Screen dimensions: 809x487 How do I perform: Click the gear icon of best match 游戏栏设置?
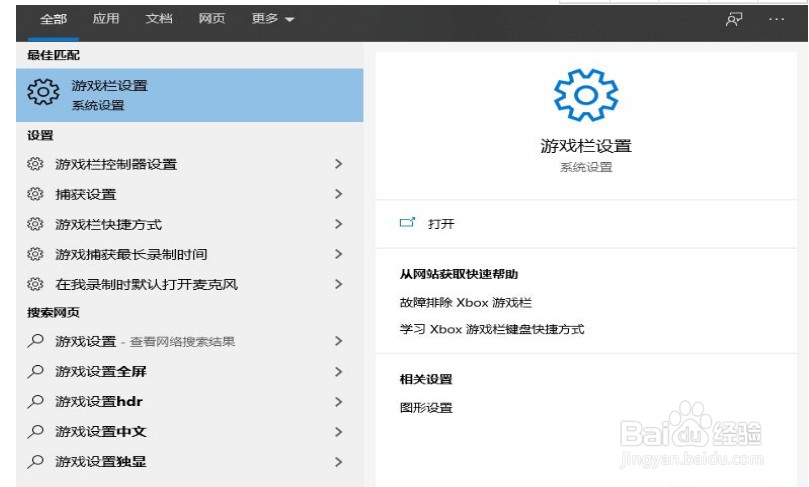coord(43,92)
